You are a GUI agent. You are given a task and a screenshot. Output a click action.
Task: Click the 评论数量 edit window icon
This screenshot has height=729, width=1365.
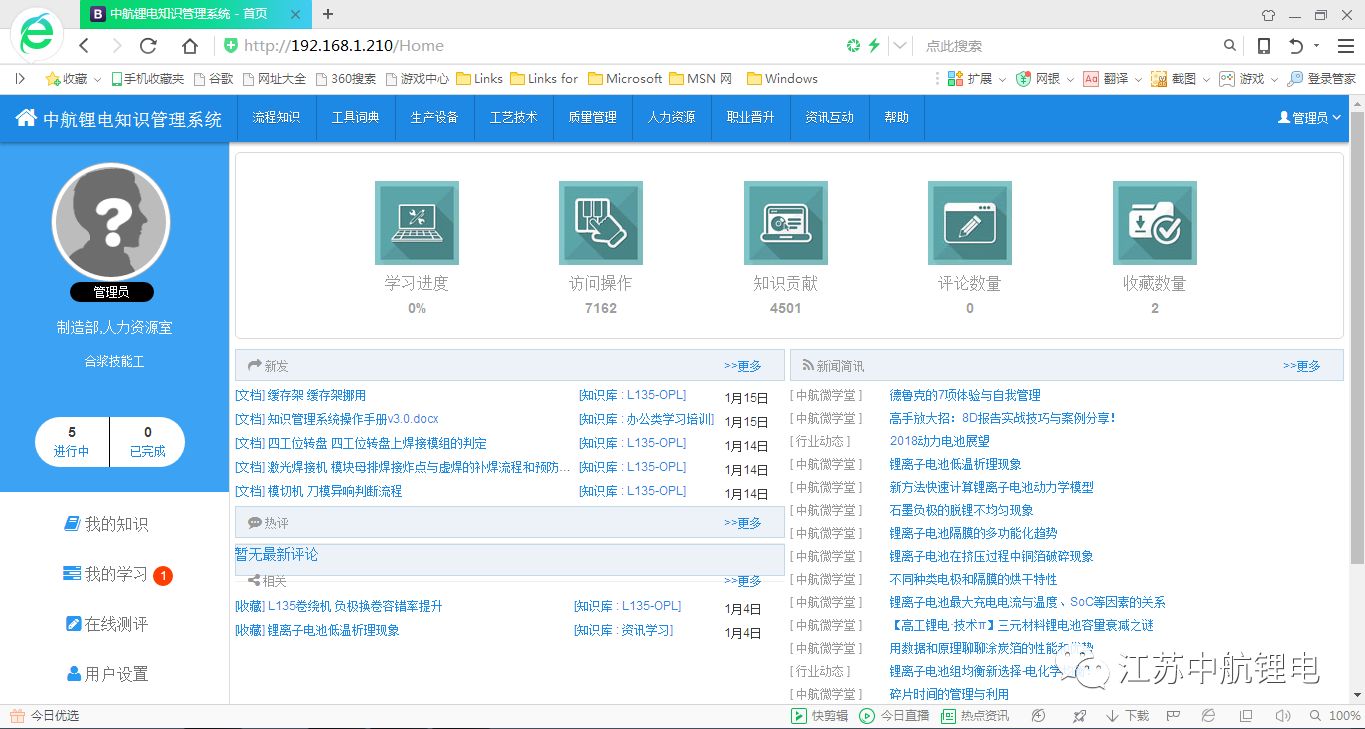pyautogui.click(x=970, y=223)
